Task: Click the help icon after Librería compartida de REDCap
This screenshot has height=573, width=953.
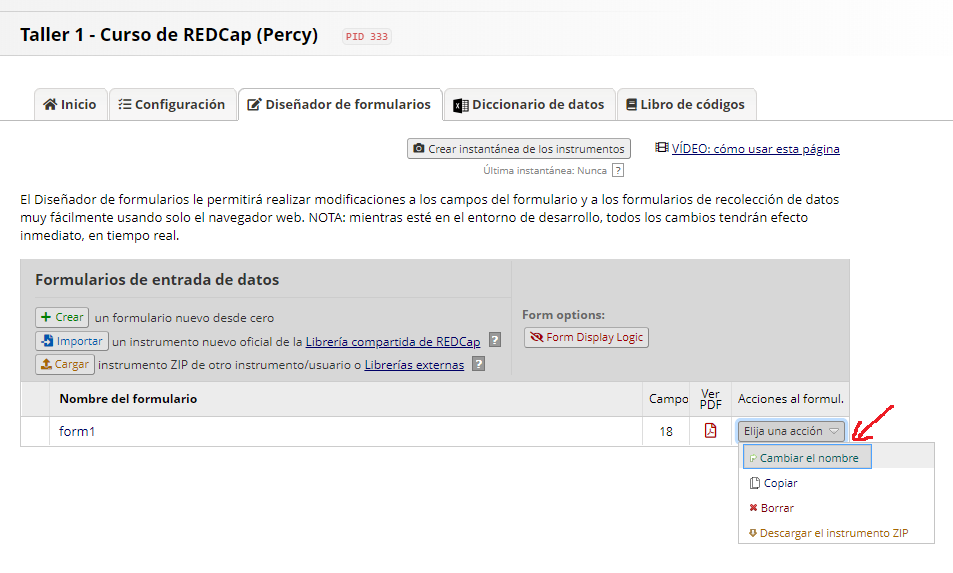Action: [x=495, y=340]
